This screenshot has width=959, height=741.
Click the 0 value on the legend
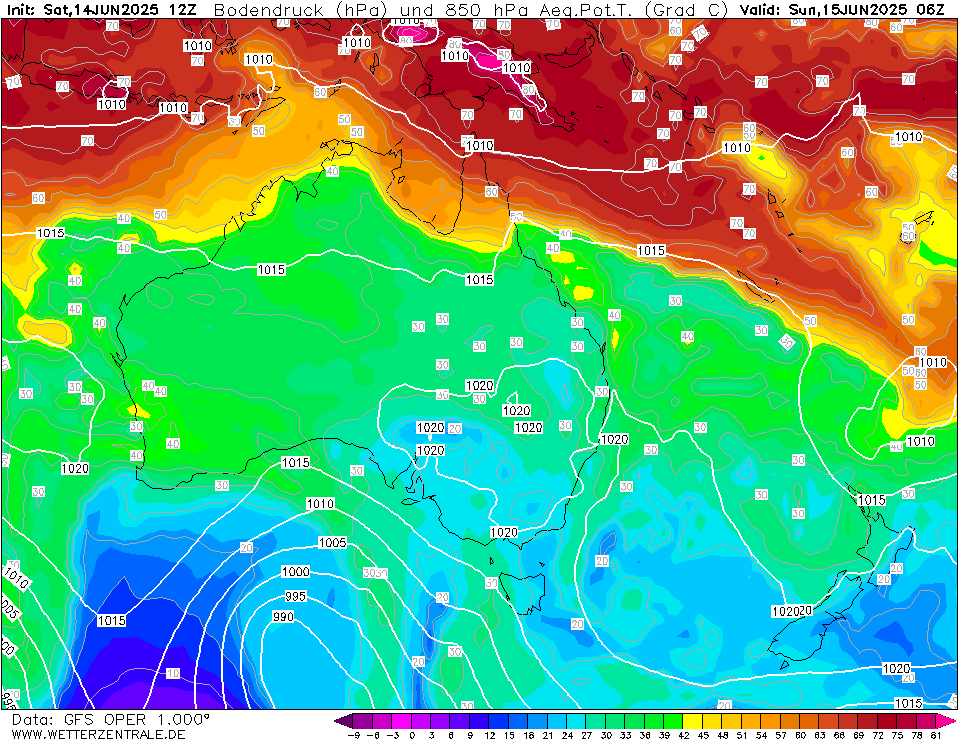(412, 735)
